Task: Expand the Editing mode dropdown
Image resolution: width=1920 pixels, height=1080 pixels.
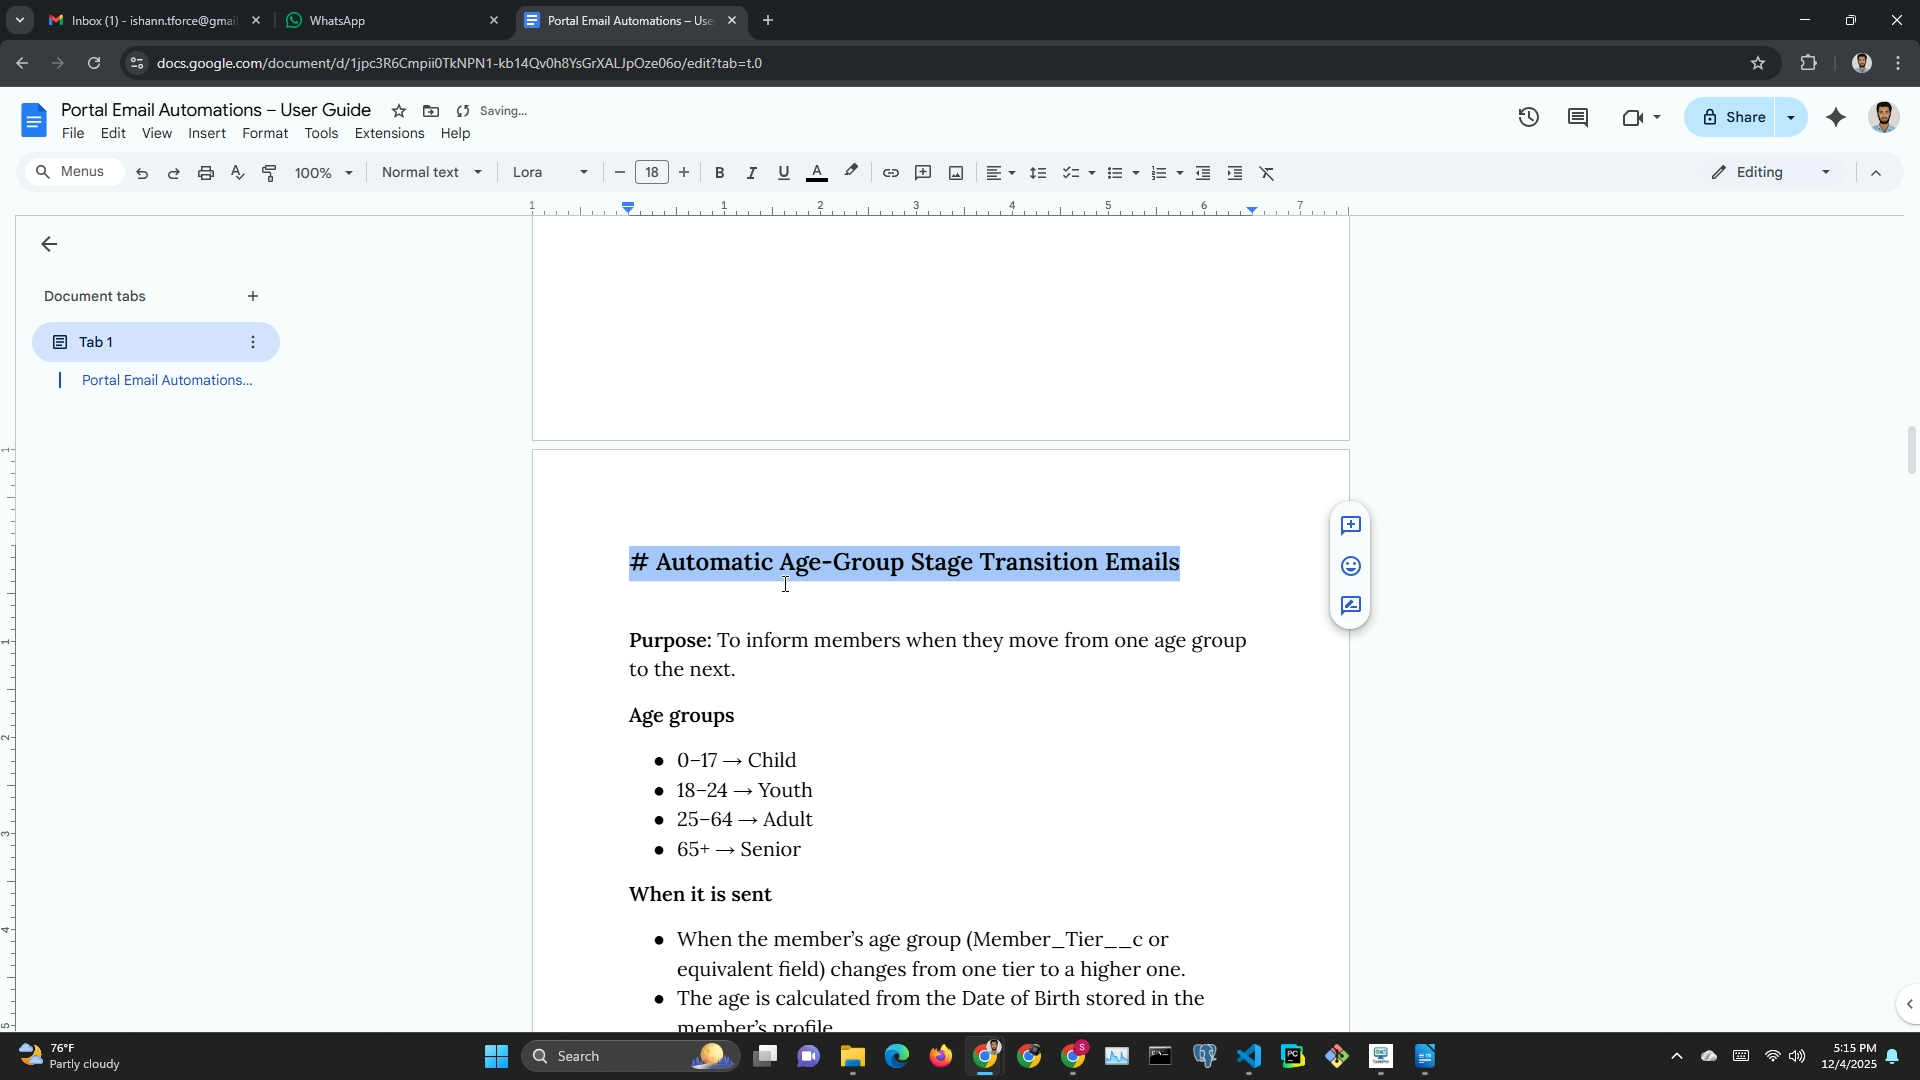Action: pos(1771,173)
